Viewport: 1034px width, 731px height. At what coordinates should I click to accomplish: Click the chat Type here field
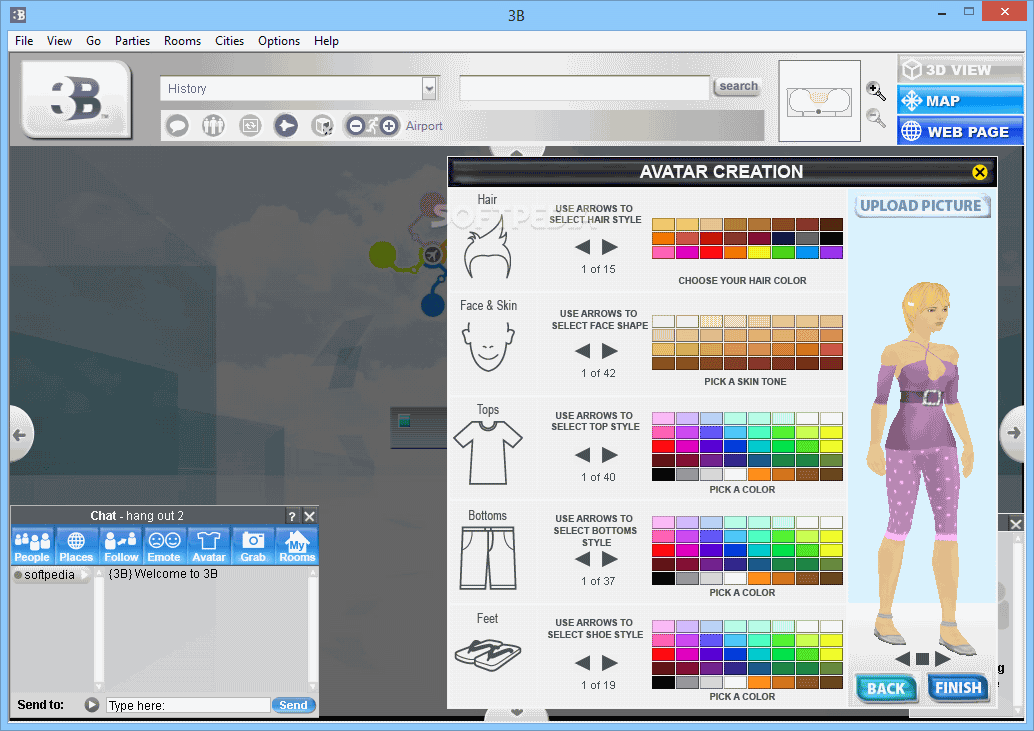tap(189, 705)
